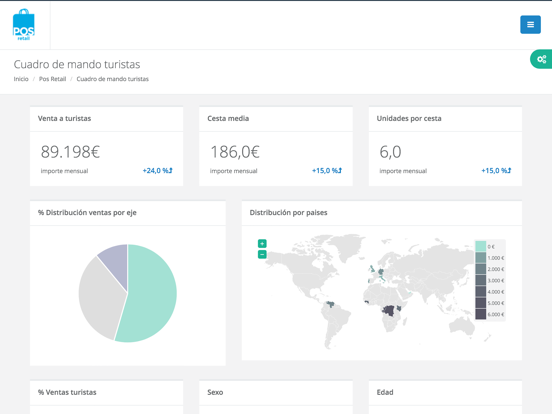Click the Venta a turistas card title
552x414 pixels.
64,119
